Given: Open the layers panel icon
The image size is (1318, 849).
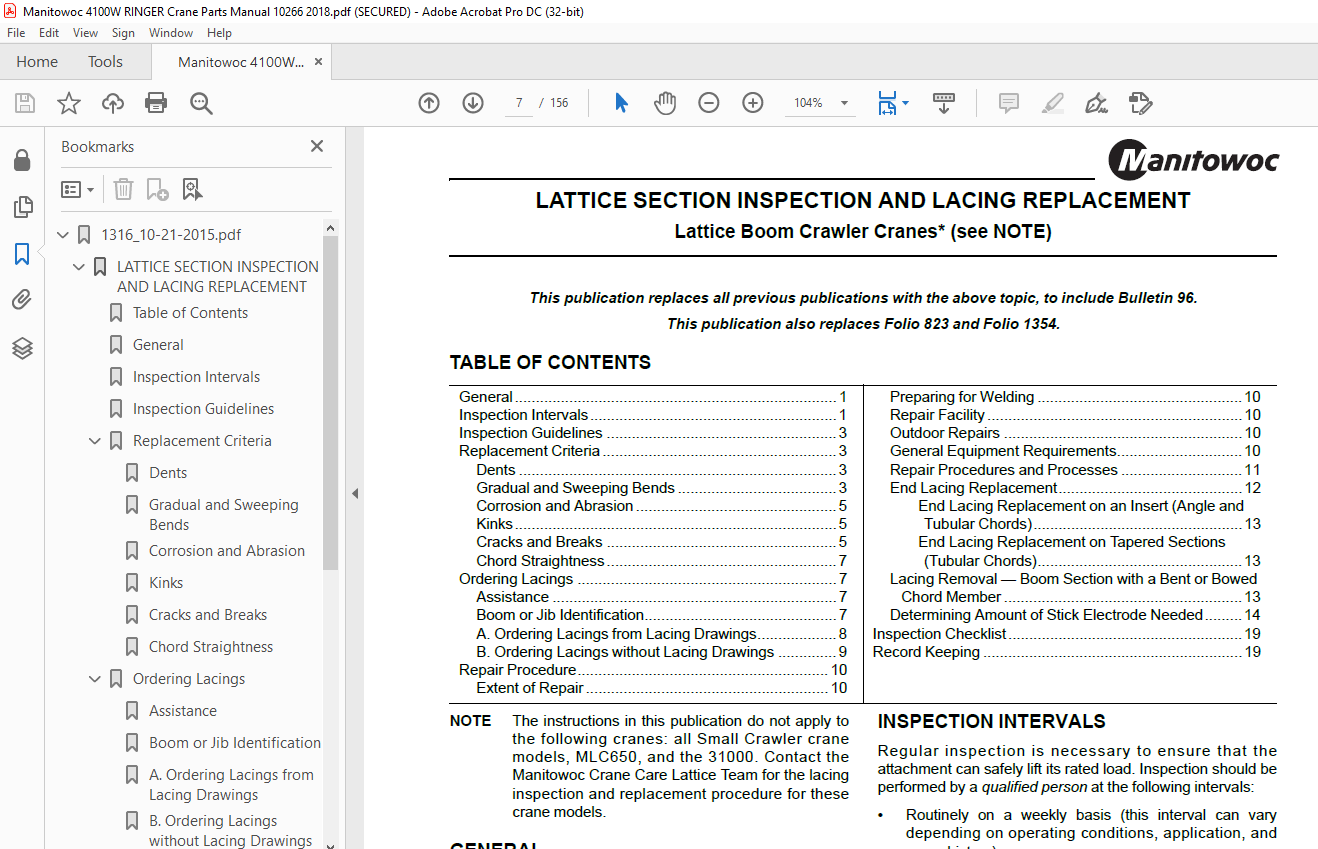Looking at the screenshot, I should tap(22, 348).
